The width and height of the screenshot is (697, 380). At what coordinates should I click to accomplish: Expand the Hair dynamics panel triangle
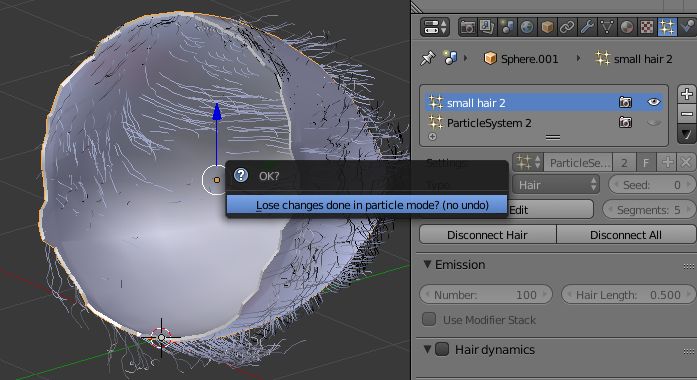428,349
